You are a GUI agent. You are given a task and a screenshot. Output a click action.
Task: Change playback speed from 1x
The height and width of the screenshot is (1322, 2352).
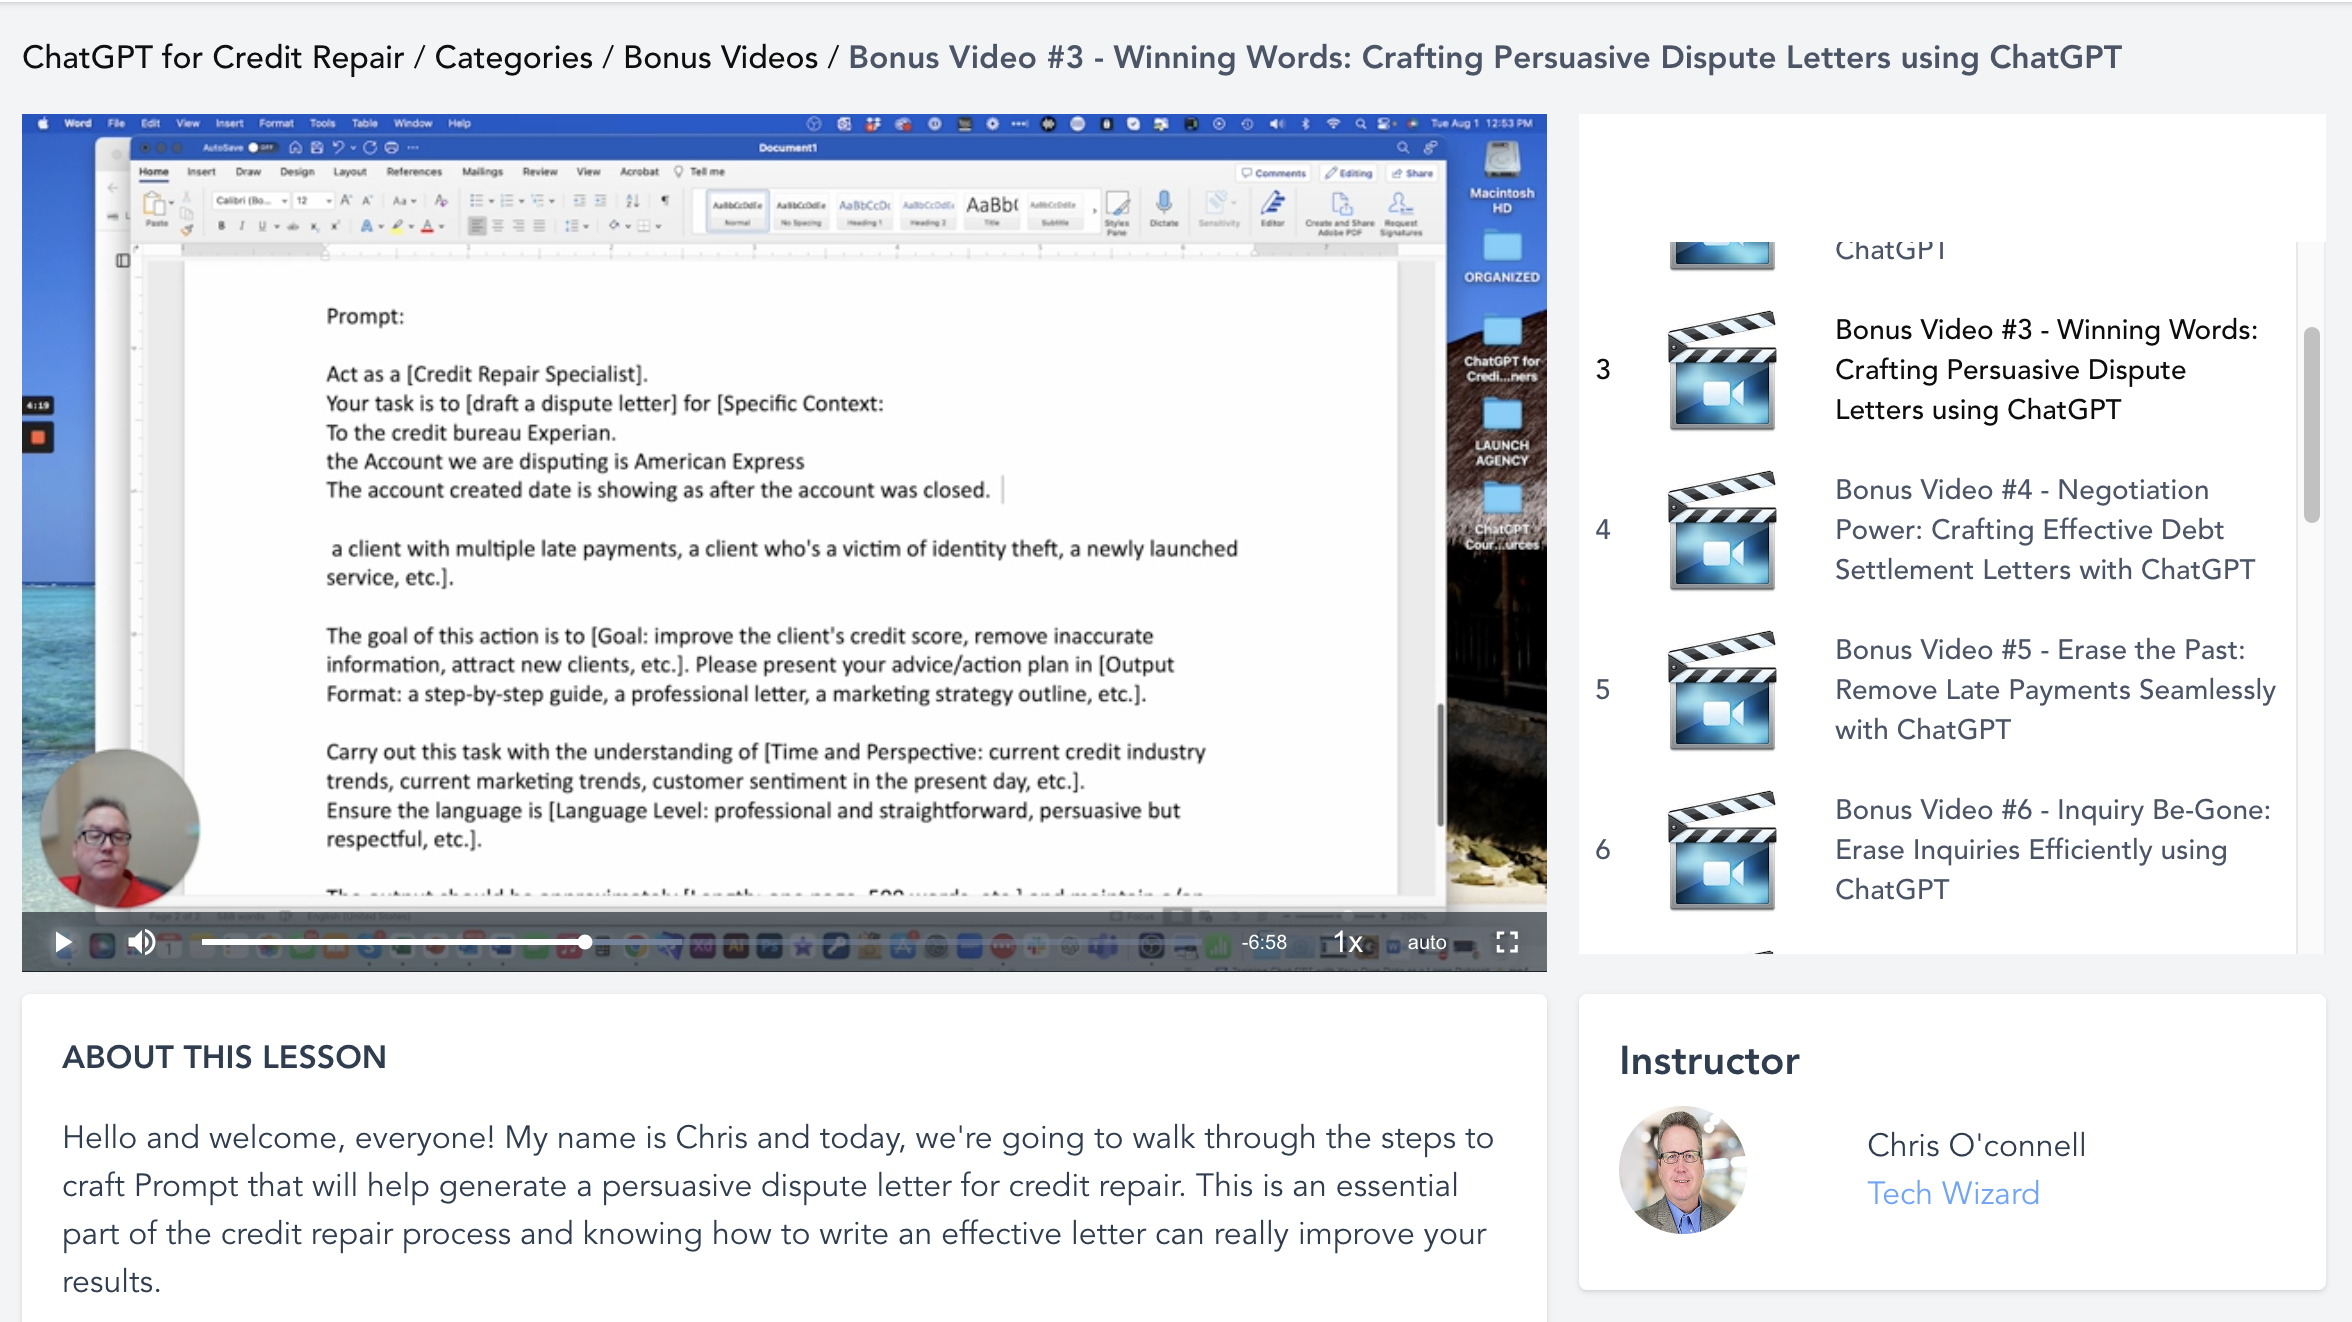click(x=1349, y=942)
